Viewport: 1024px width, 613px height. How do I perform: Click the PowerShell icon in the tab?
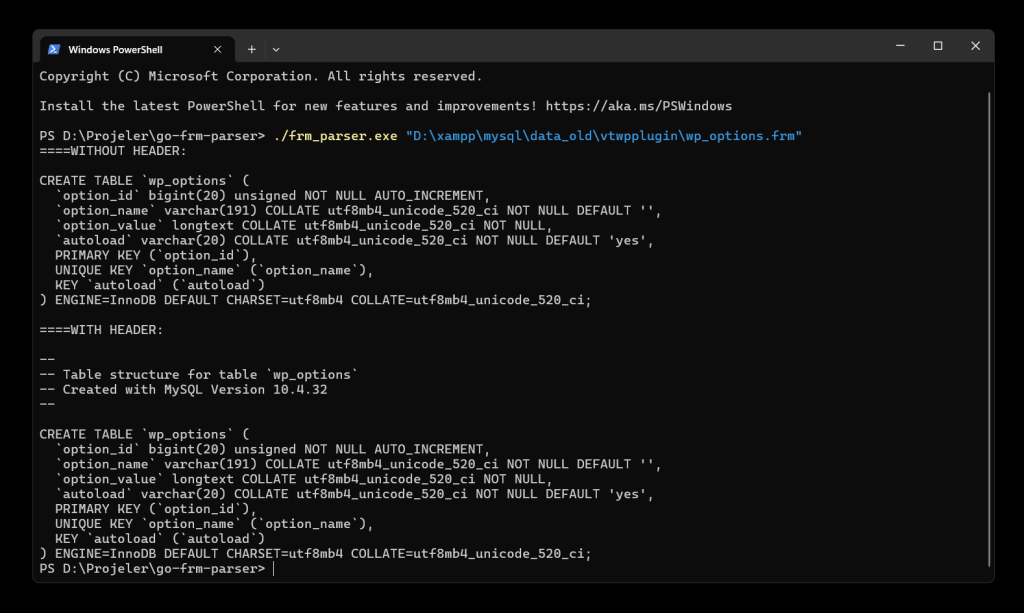pos(54,49)
